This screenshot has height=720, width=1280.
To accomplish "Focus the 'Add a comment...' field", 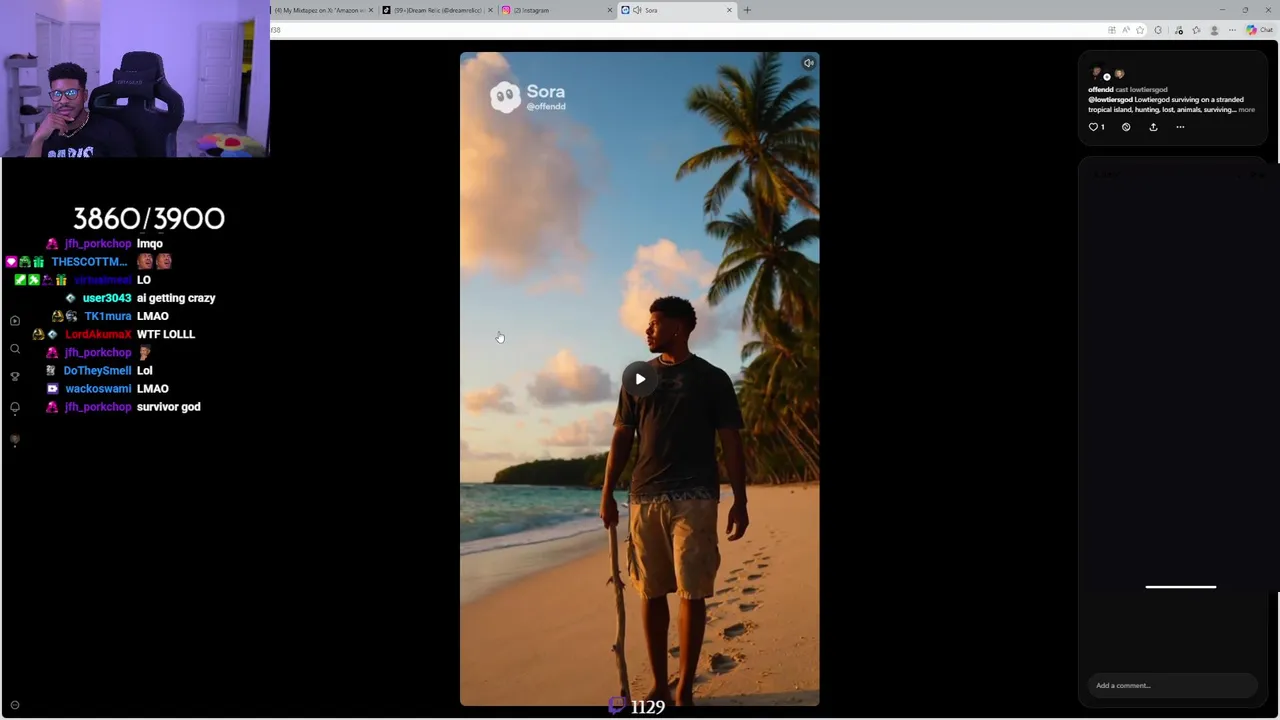I will [1172, 686].
